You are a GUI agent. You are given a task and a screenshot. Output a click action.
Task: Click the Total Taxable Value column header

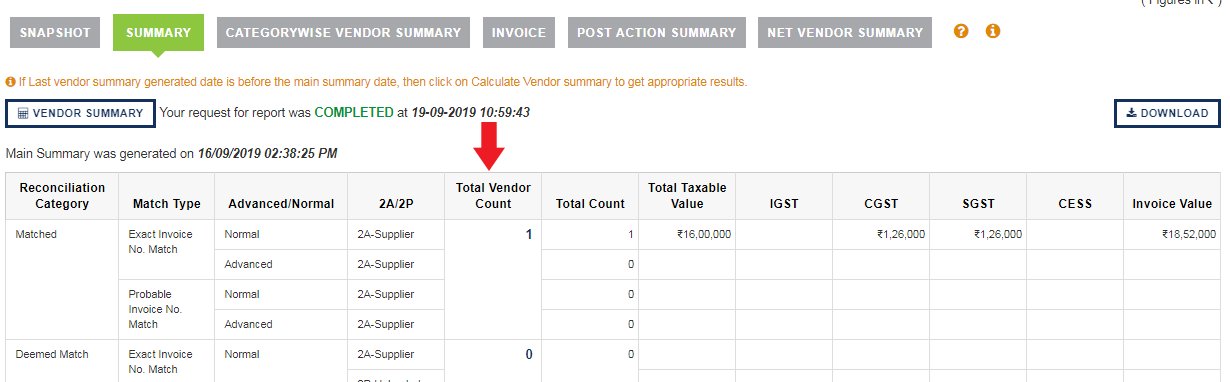687,196
